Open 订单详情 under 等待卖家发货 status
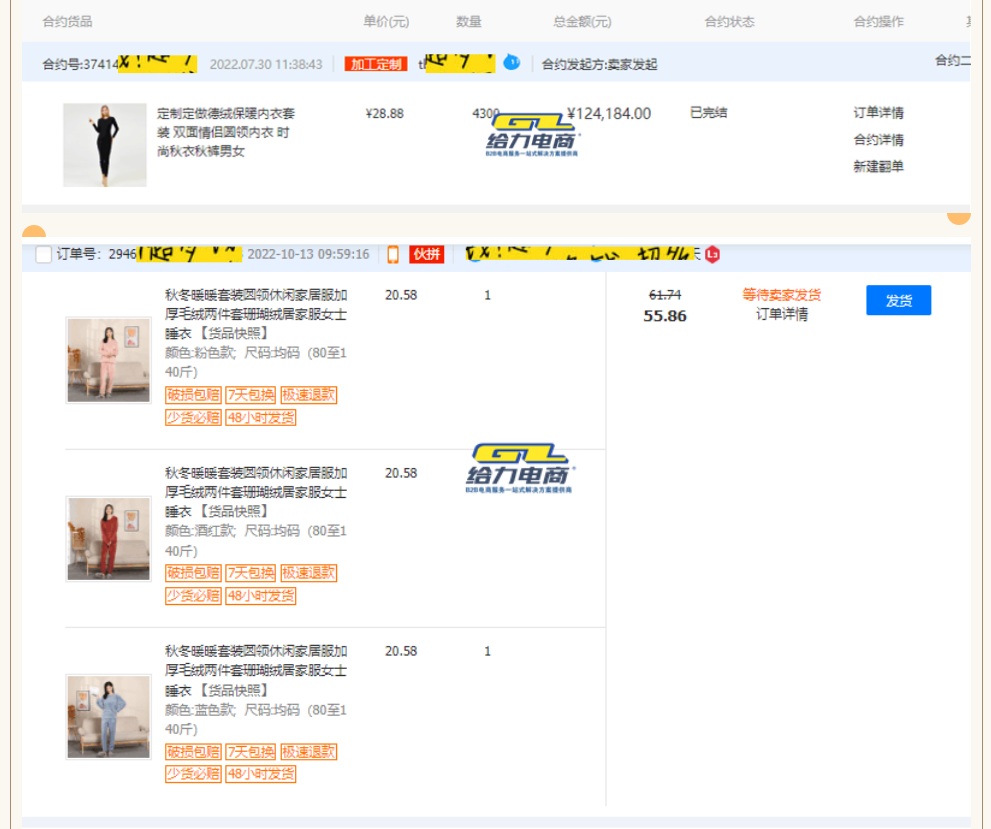991x829 pixels. pyautogui.click(x=781, y=314)
